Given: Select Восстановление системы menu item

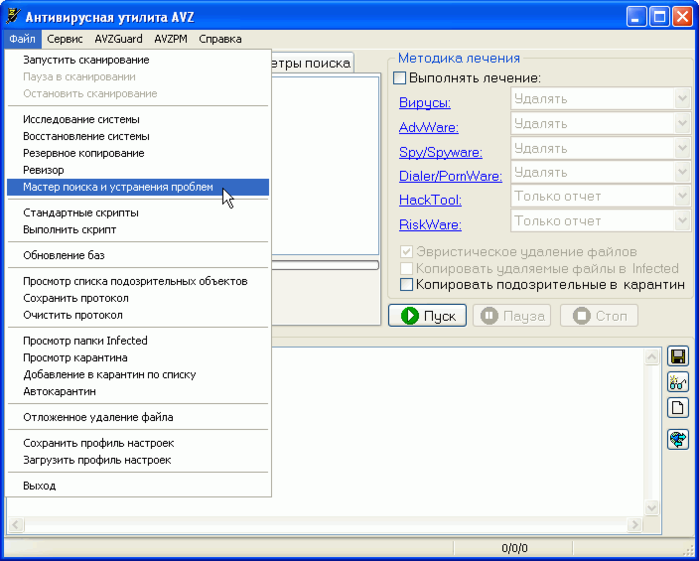Looking at the screenshot, I should (x=138, y=136).
